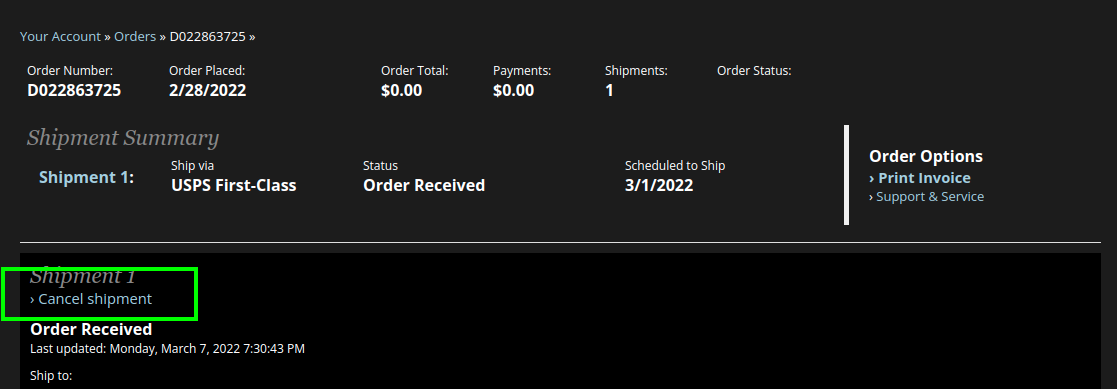This screenshot has width=1117, height=389.
Task: Jump to Shipment 1: in the Shipment Summary
Action: pos(86,177)
